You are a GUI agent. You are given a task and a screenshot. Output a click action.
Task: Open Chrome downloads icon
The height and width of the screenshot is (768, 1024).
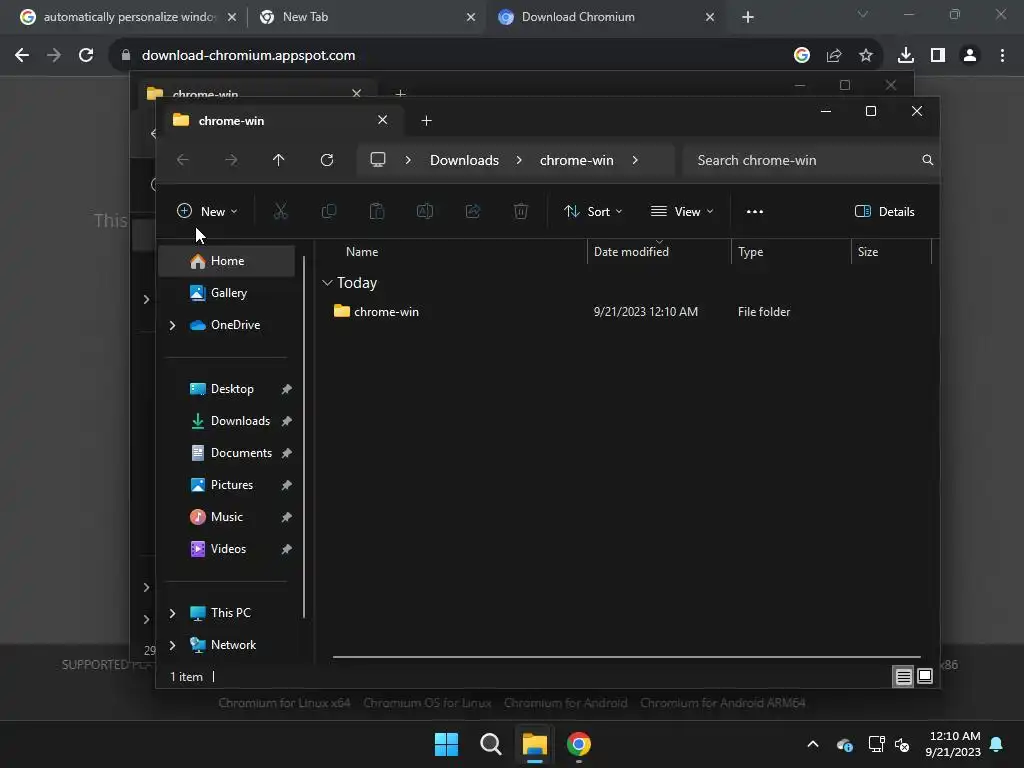pos(906,56)
